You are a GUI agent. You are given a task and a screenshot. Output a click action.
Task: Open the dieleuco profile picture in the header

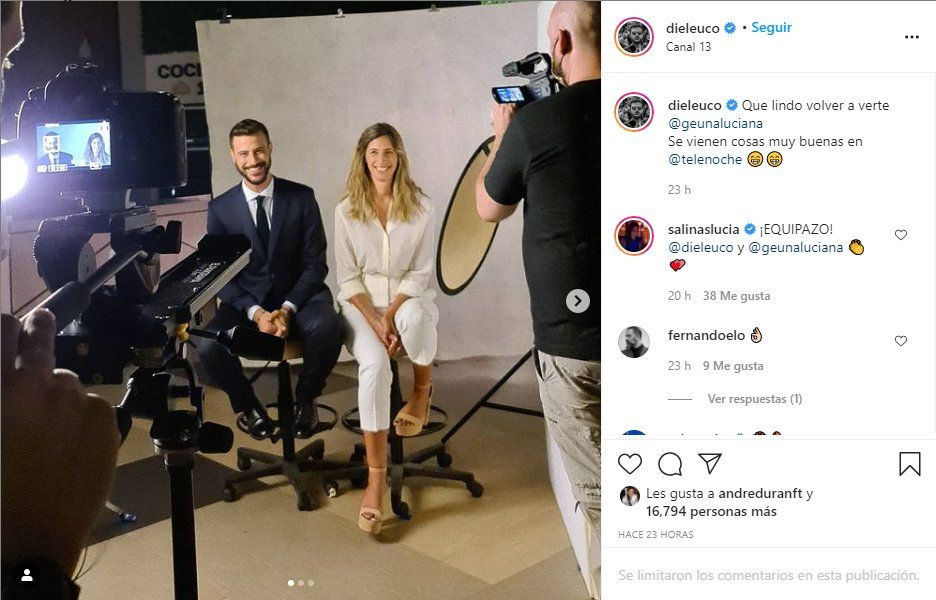click(x=634, y=36)
